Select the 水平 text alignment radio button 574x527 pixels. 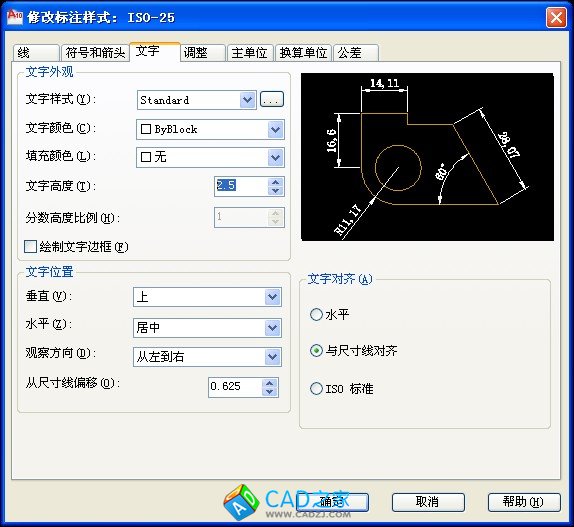click(x=316, y=314)
